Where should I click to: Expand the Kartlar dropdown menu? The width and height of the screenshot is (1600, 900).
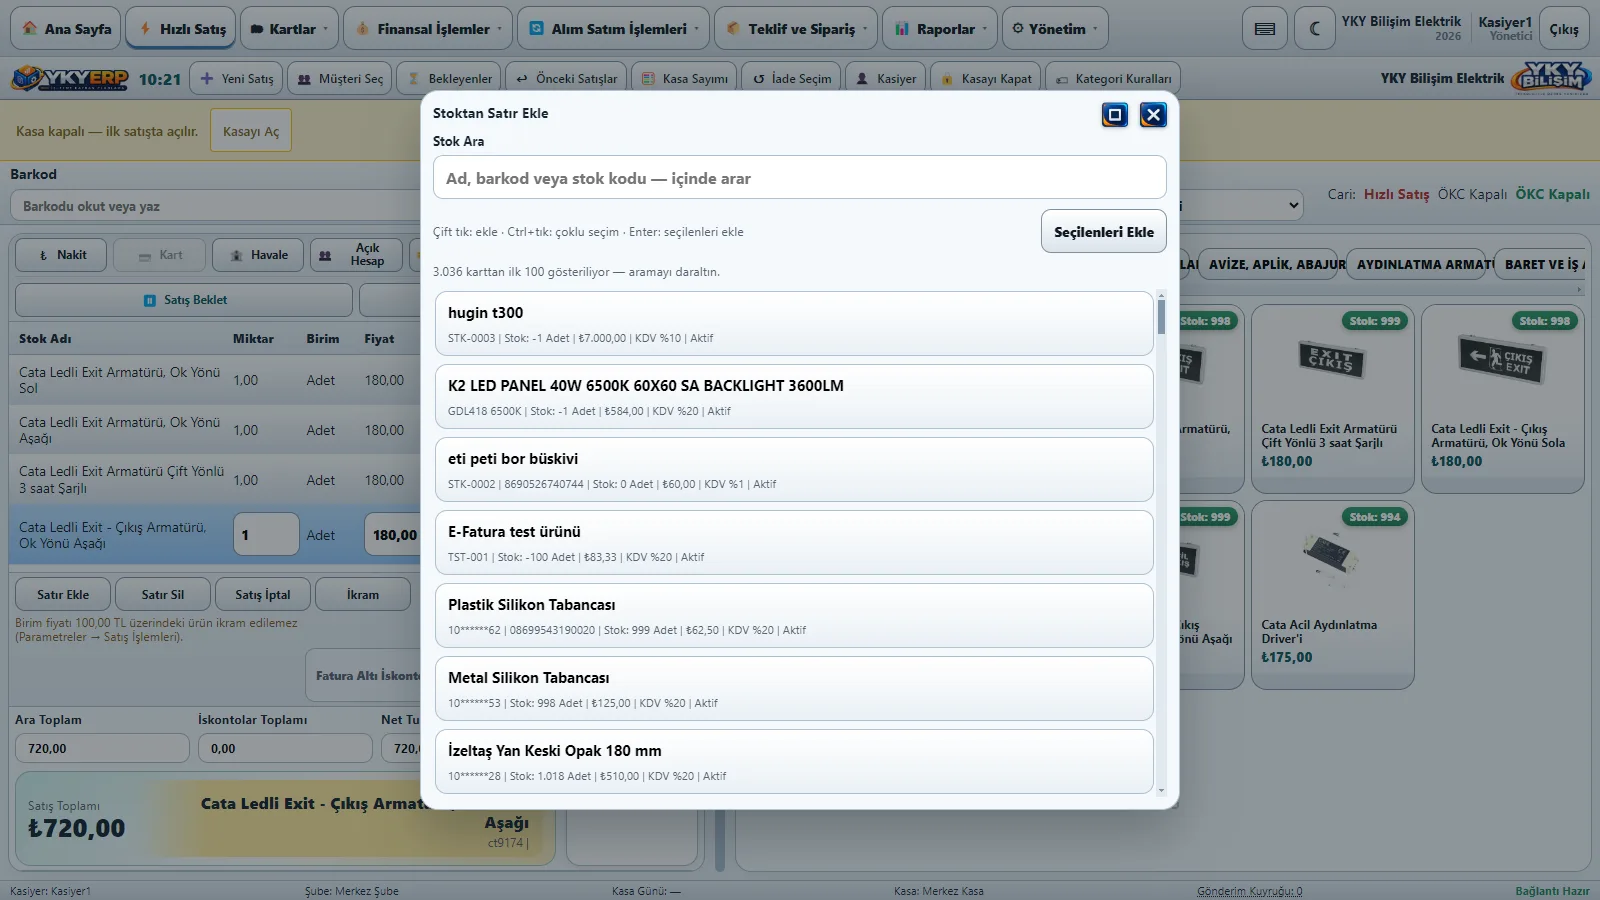pyautogui.click(x=289, y=29)
